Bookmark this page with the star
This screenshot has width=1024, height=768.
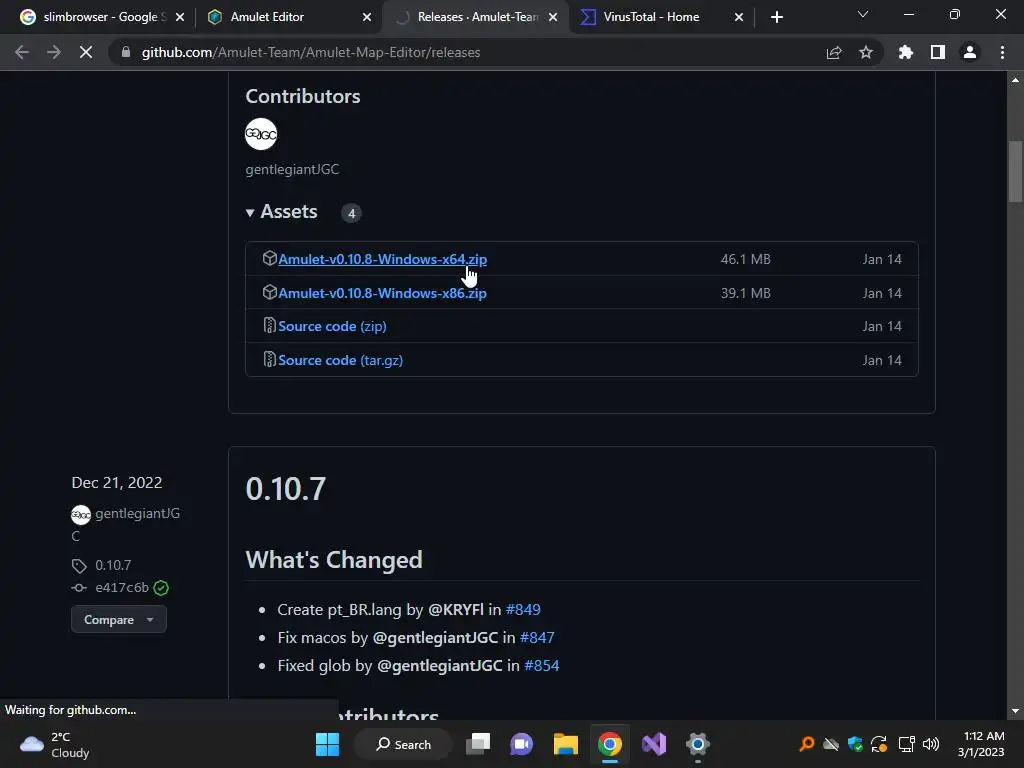tap(866, 52)
